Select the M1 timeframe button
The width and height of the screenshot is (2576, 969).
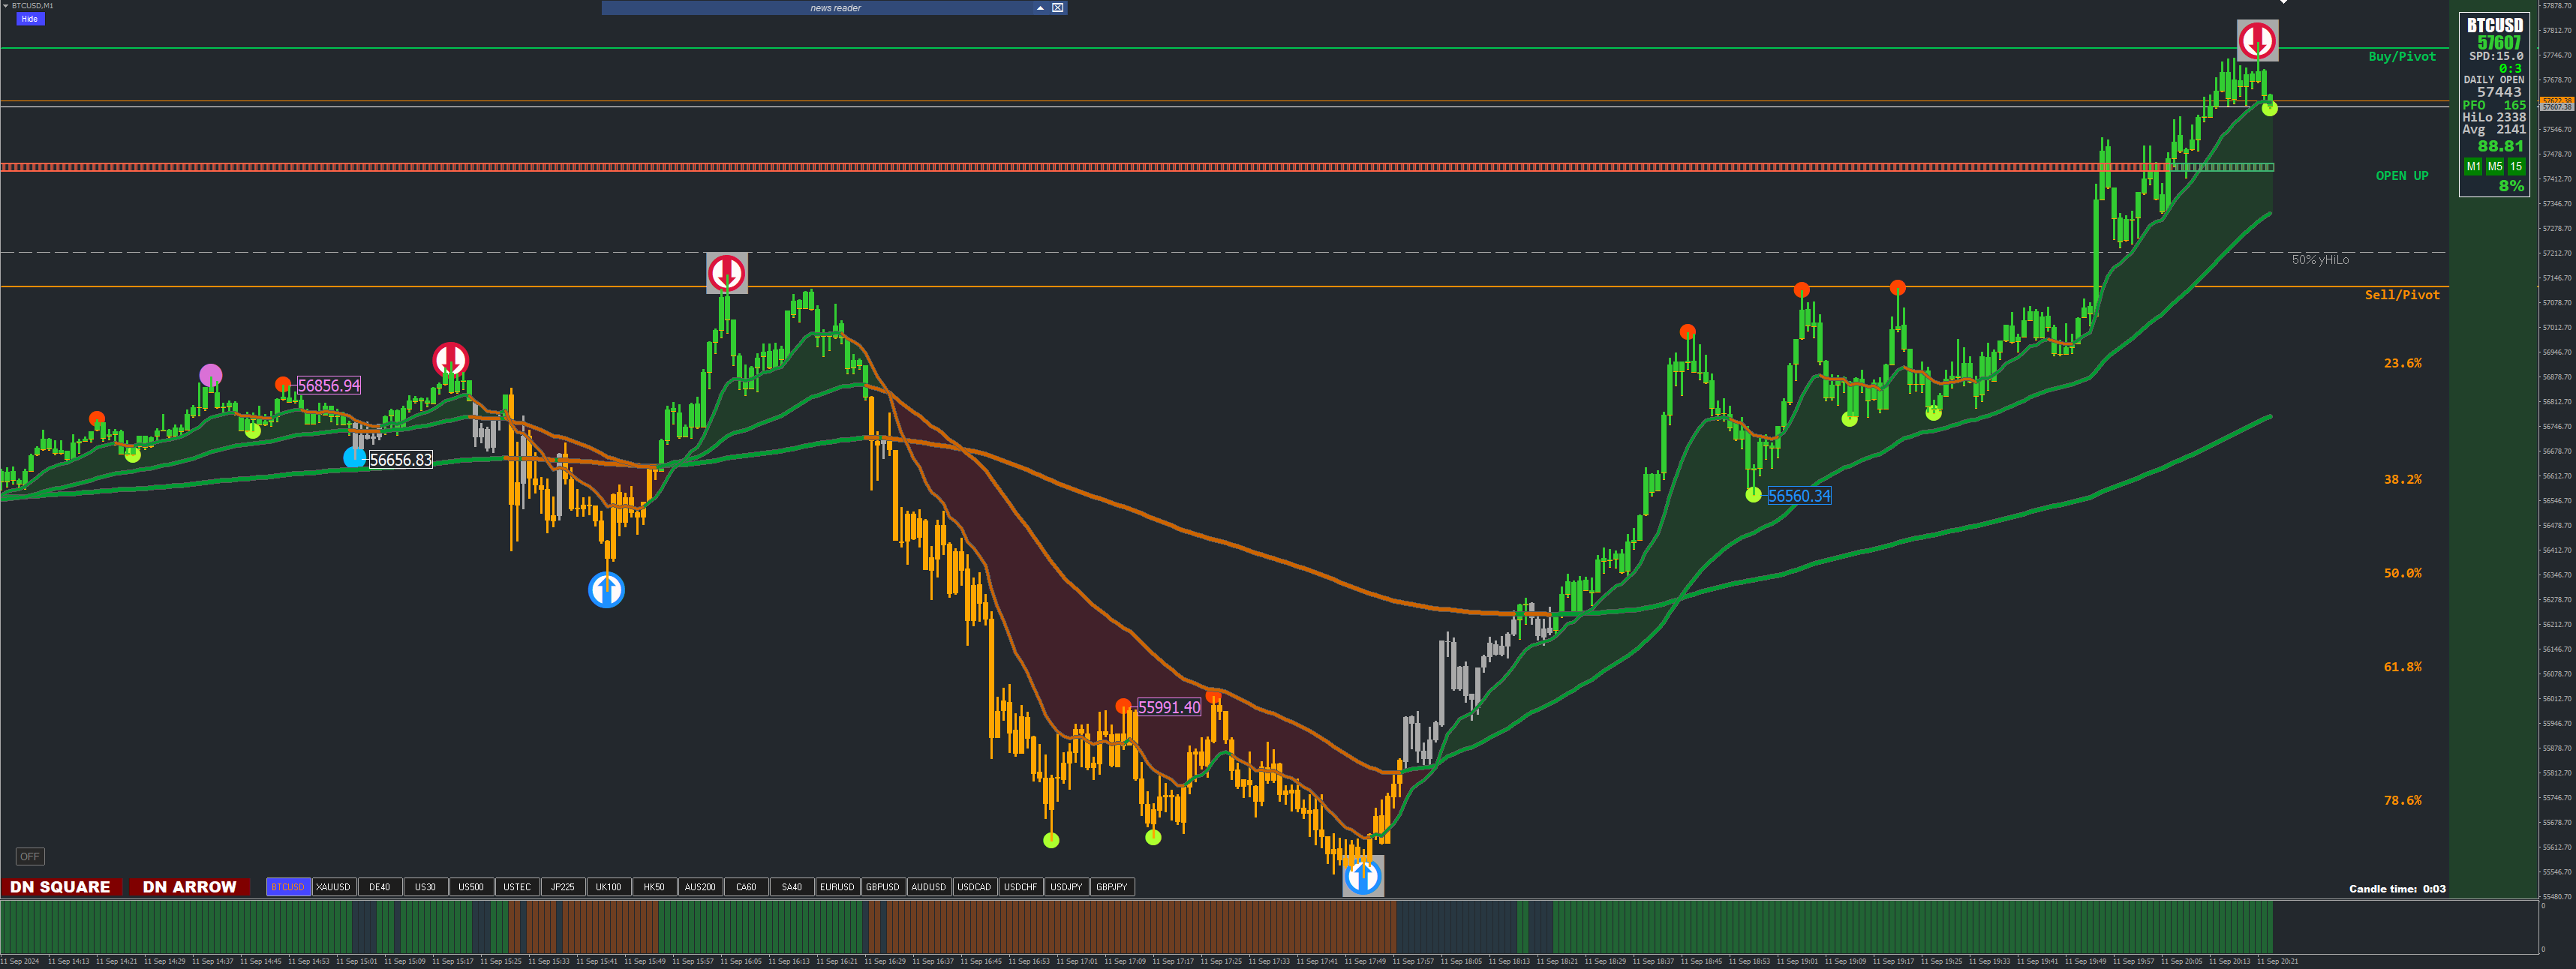point(2473,167)
